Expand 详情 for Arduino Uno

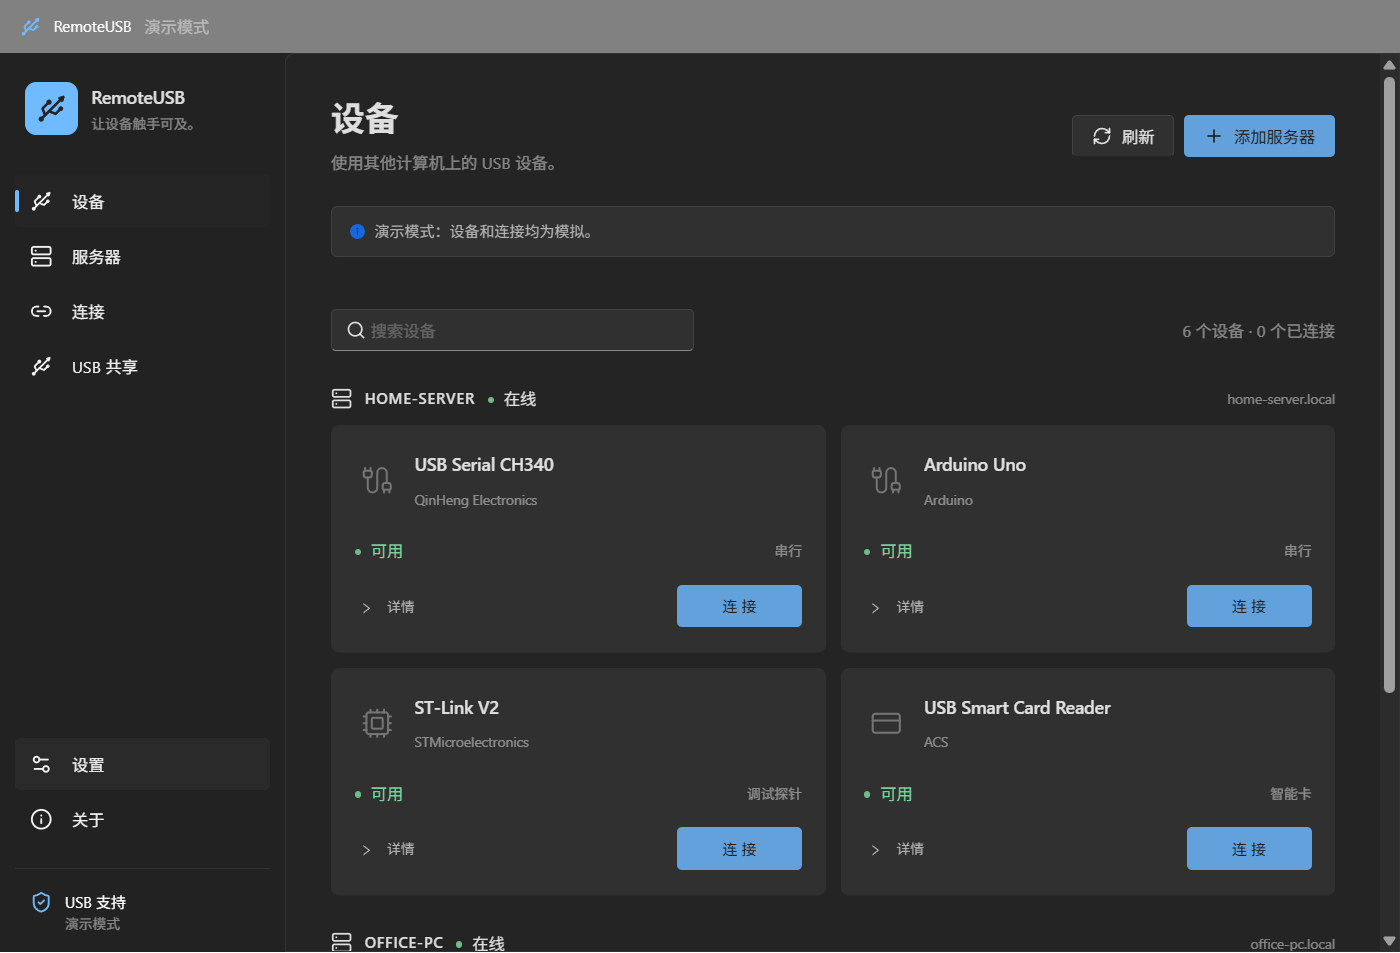pos(897,607)
